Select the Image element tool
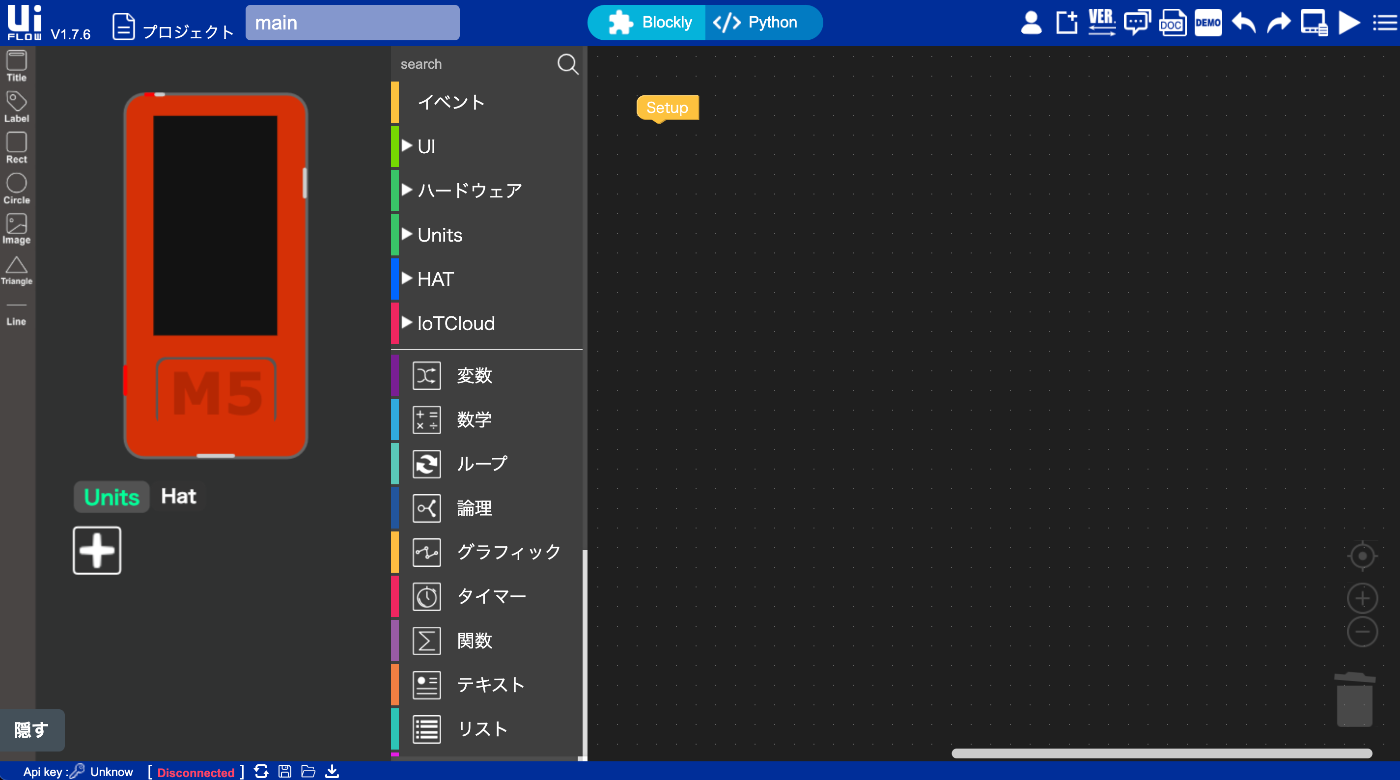The height and width of the screenshot is (780, 1400). pyautogui.click(x=17, y=229)
